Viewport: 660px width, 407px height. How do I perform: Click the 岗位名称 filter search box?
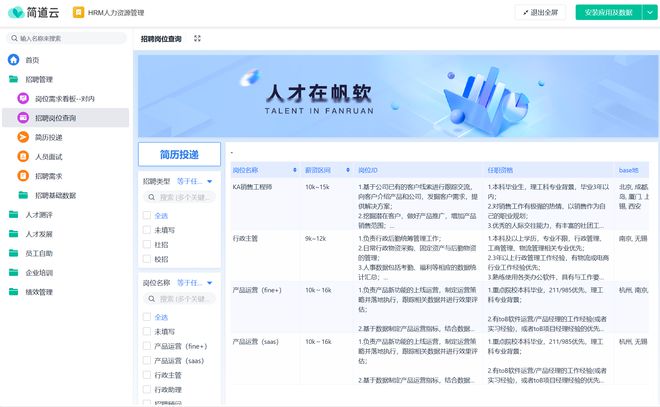coord(180,299)
